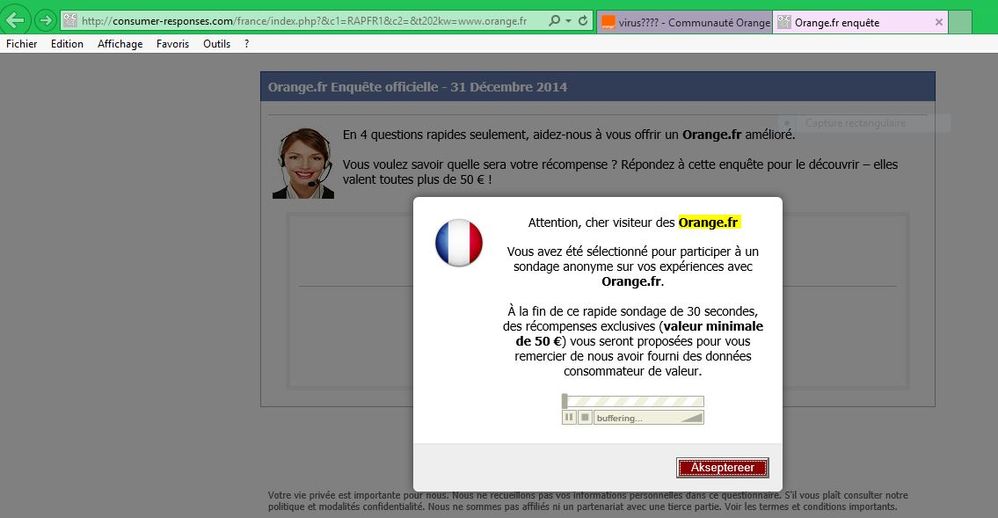
Task: Open the Fichier menu
Action: coord(22,44)
